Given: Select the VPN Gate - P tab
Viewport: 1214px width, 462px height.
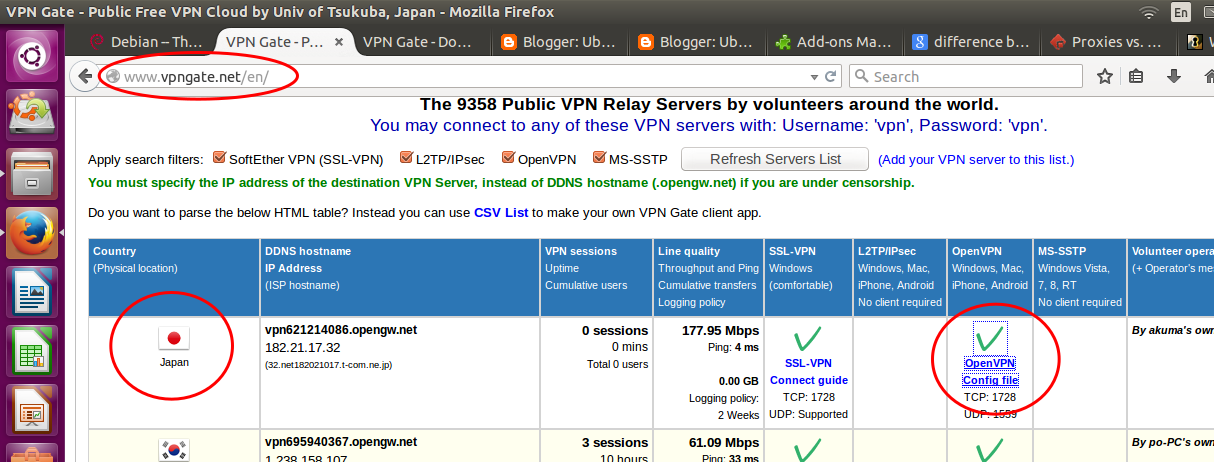Looking at the screenshot, I should click(284, 42).
